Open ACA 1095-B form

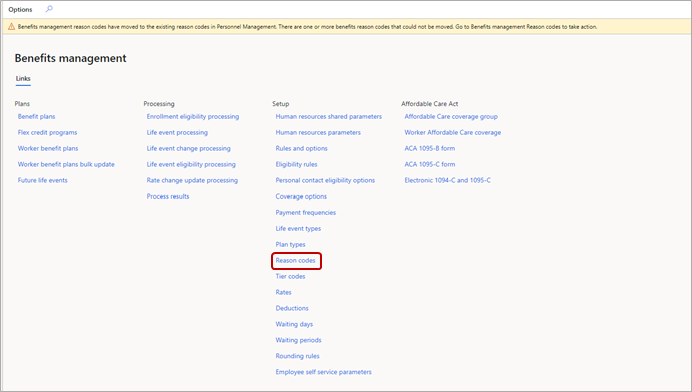[x=429, y=148]
